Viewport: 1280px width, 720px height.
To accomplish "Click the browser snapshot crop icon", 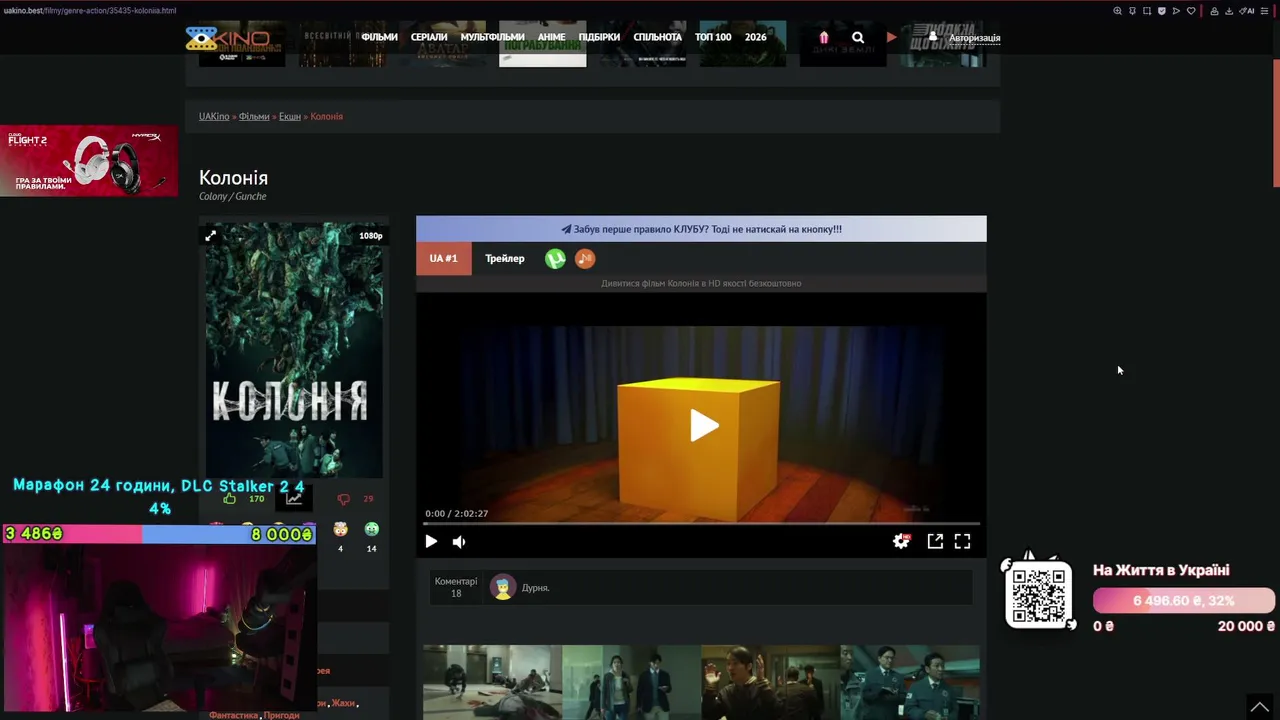I will click(x=1147, y=11).
